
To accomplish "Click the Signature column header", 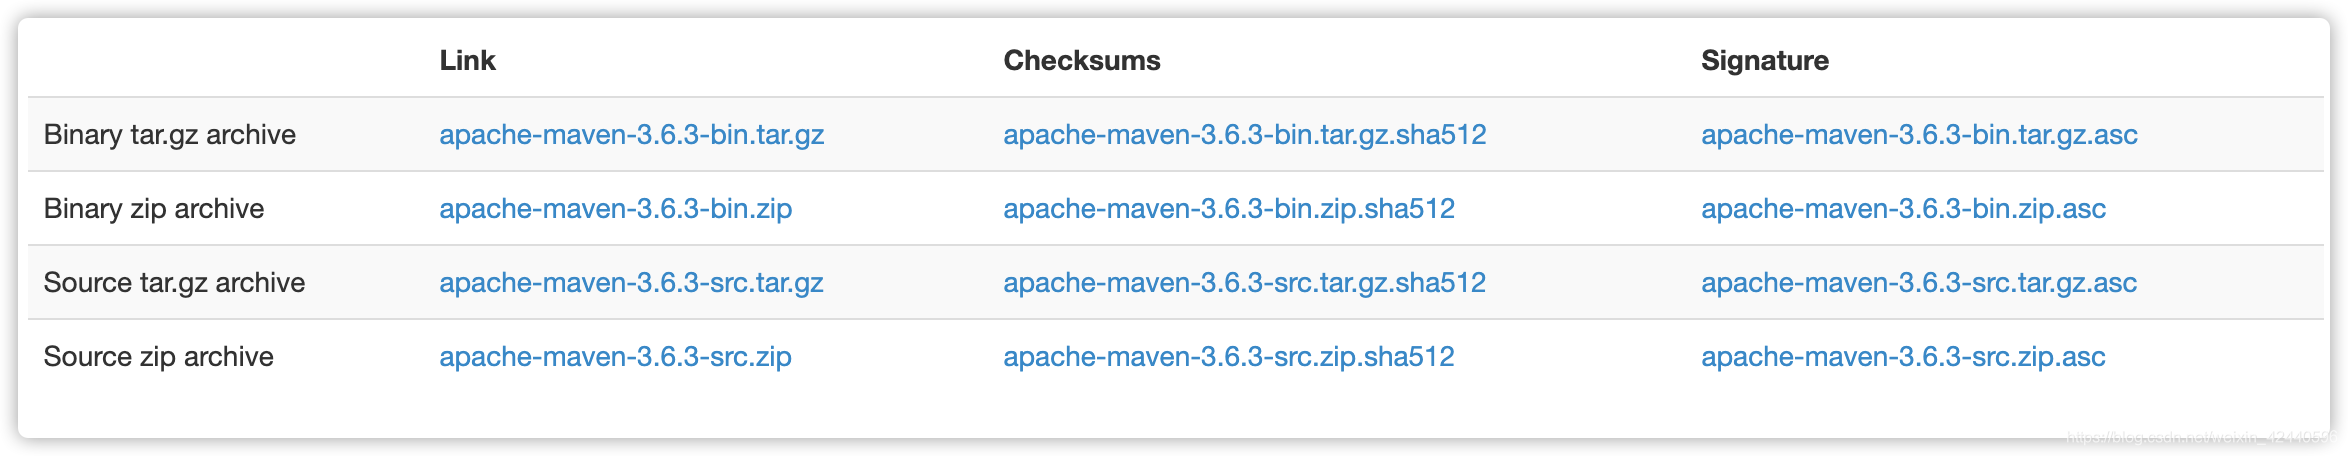I will [x=1765, y=61].
